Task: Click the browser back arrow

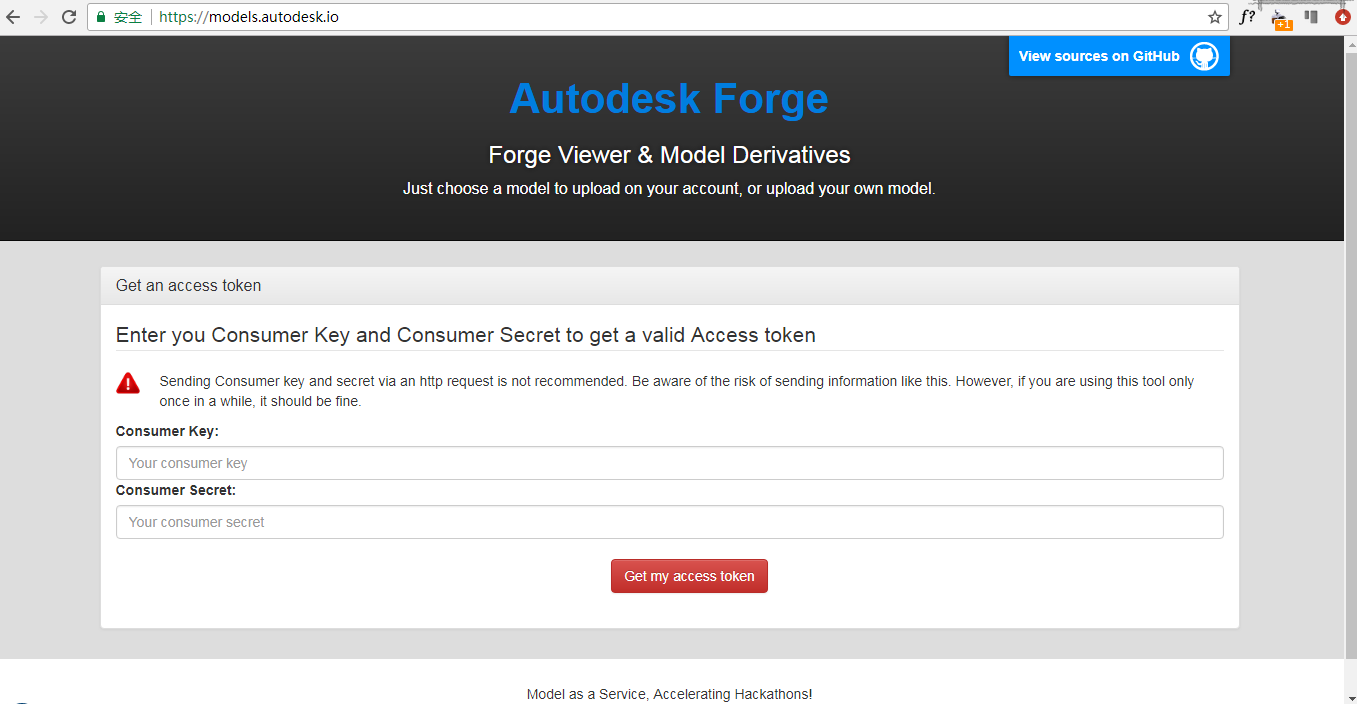Action: 13,17
